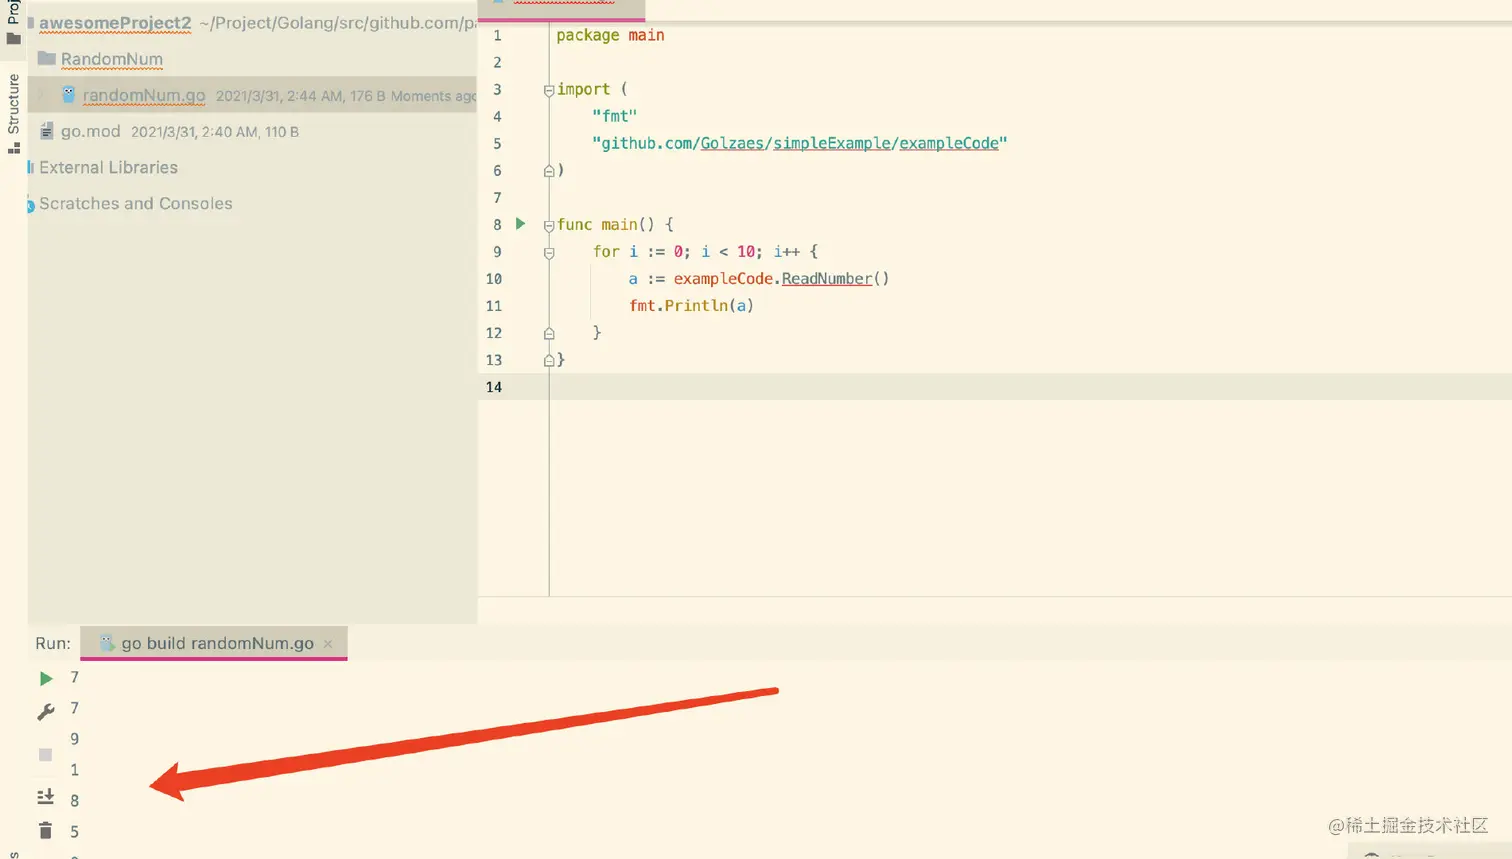This screenshot has height=859, width=1512.
Task: Click the output value 8 in the Run console
Action: pyautogui.click(x=74, y=800)
